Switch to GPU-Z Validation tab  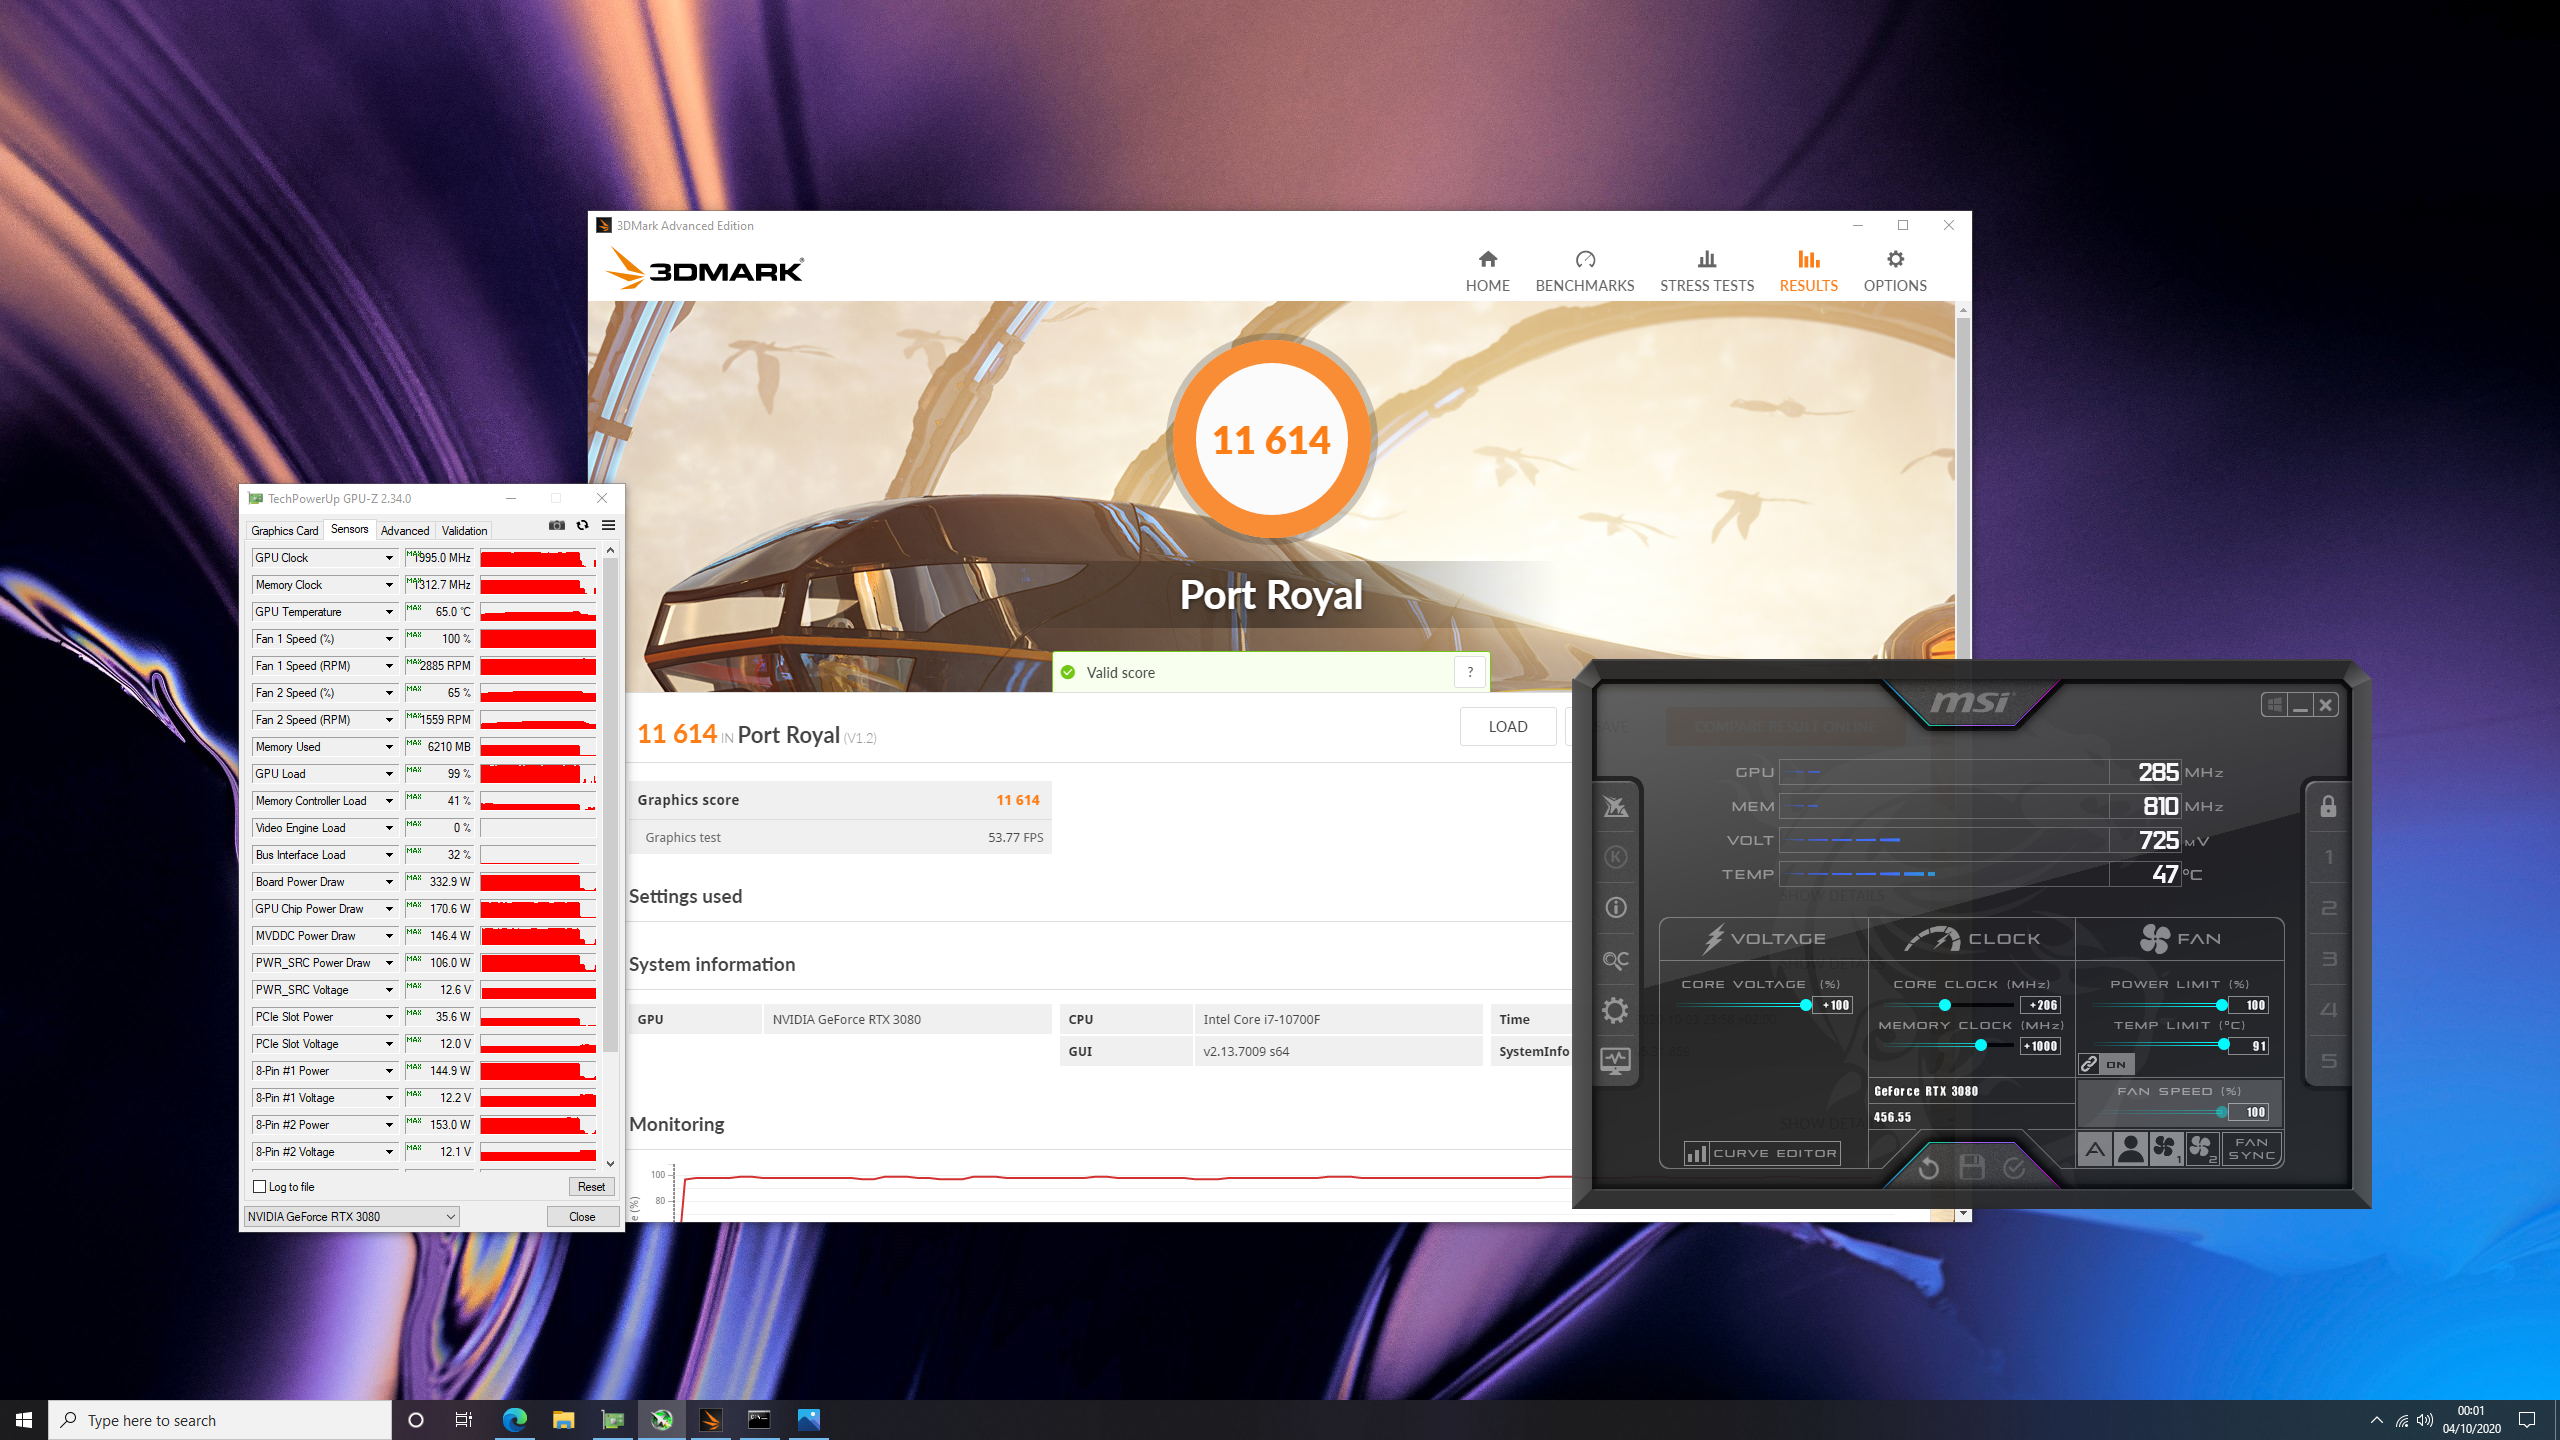(x=465, y=531)
